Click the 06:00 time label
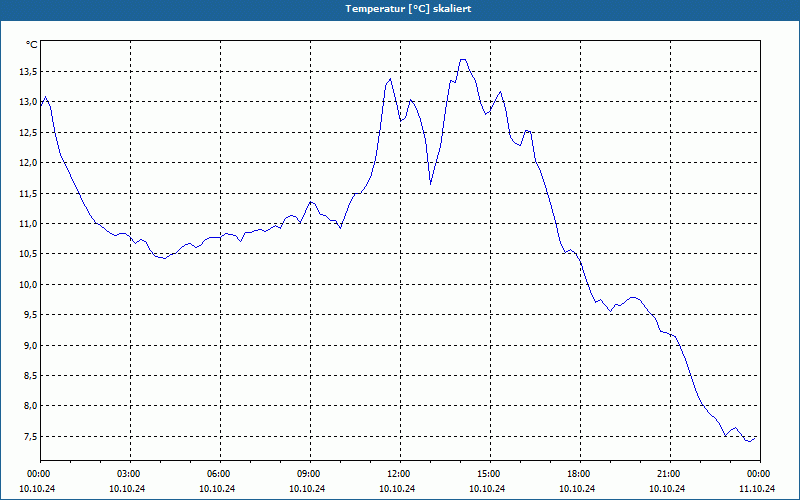800x500 pixels. tap(217, 474)
